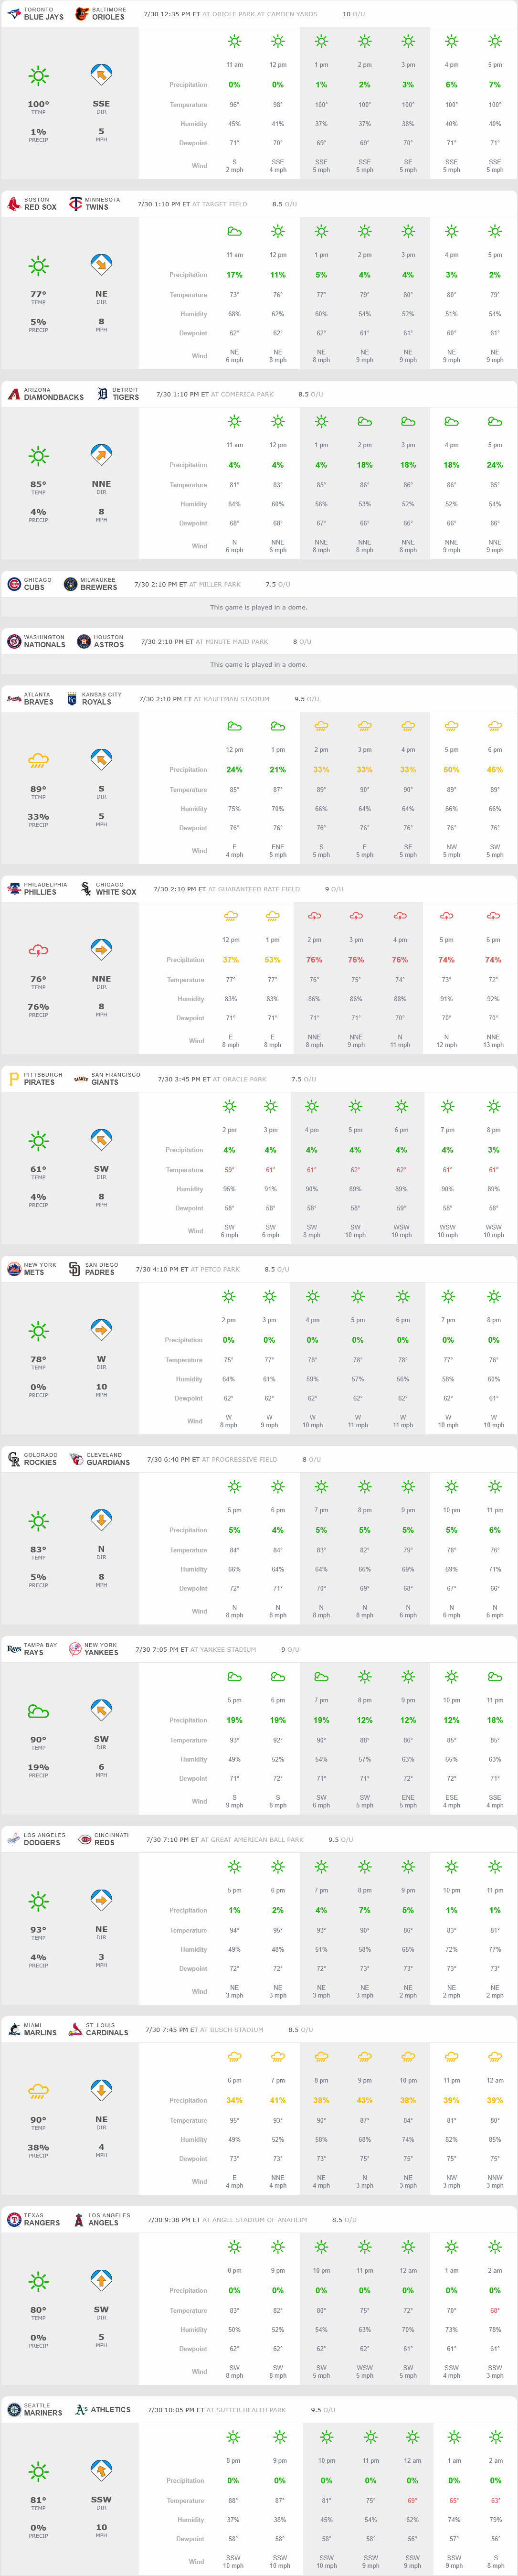Screen dimensions: 518x2576
Task: Click the ASTROS team name link
Action: coord(109,644)
